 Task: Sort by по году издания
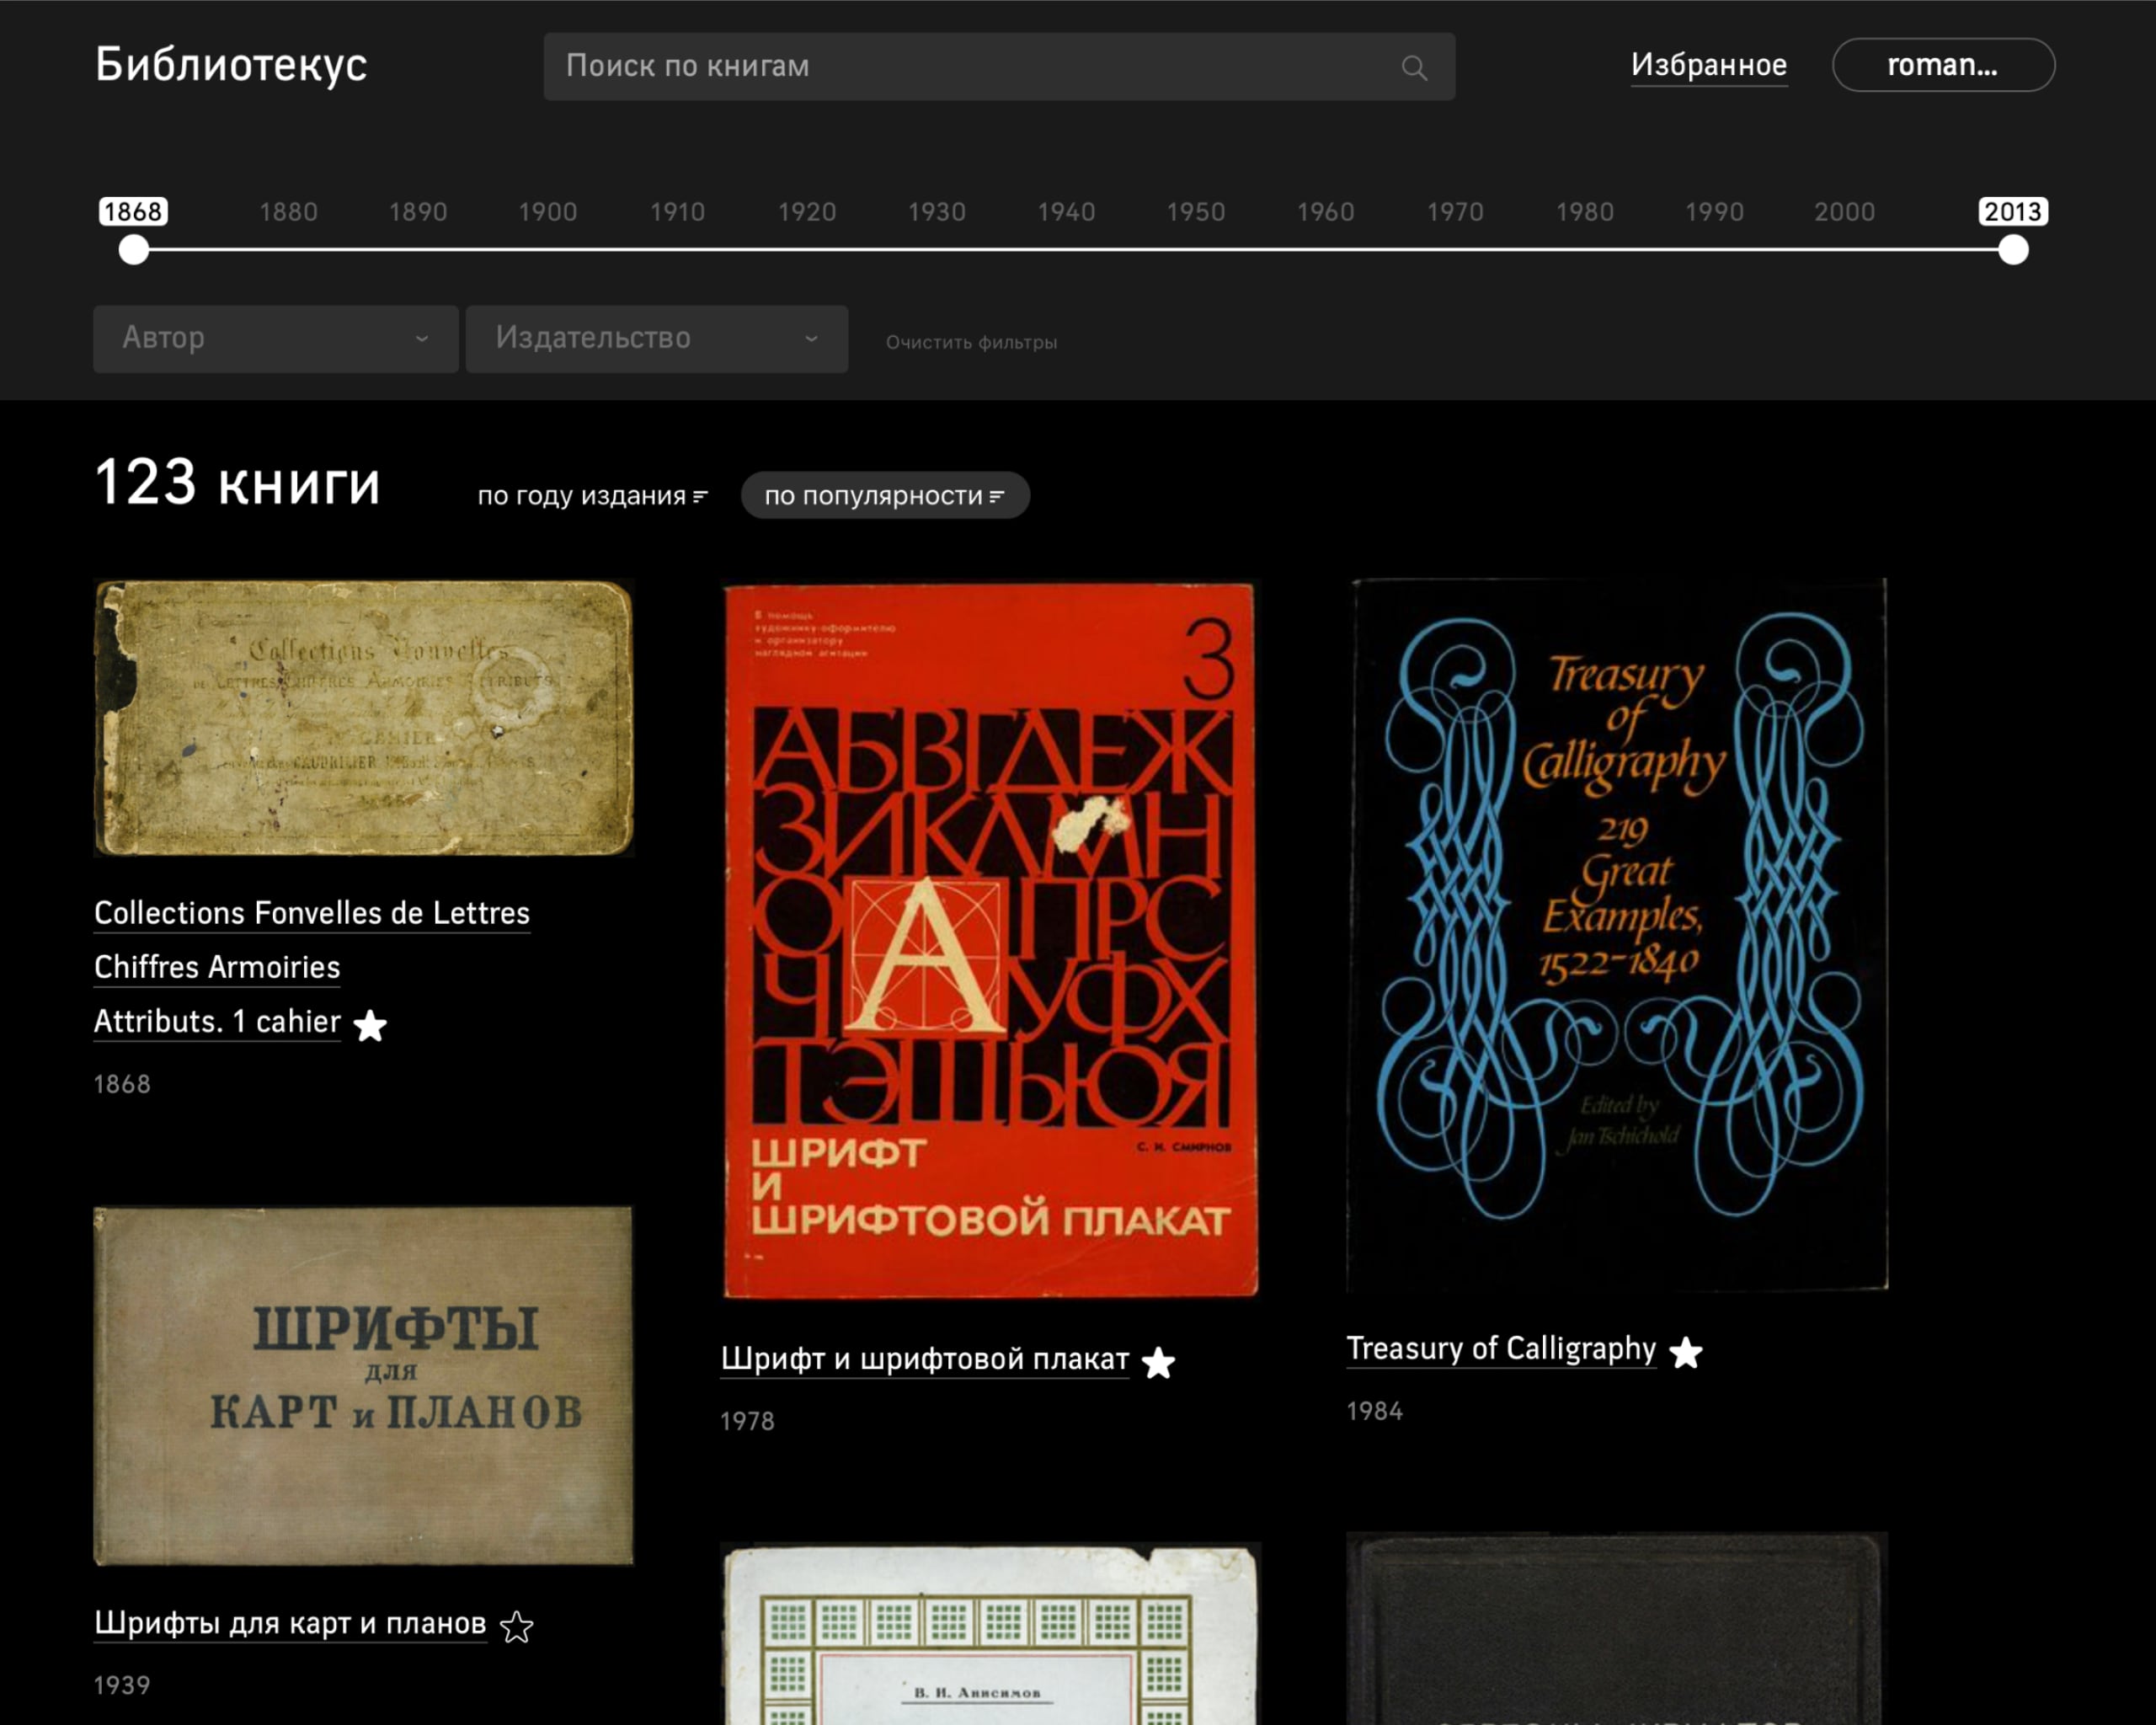tap(592, 496)
